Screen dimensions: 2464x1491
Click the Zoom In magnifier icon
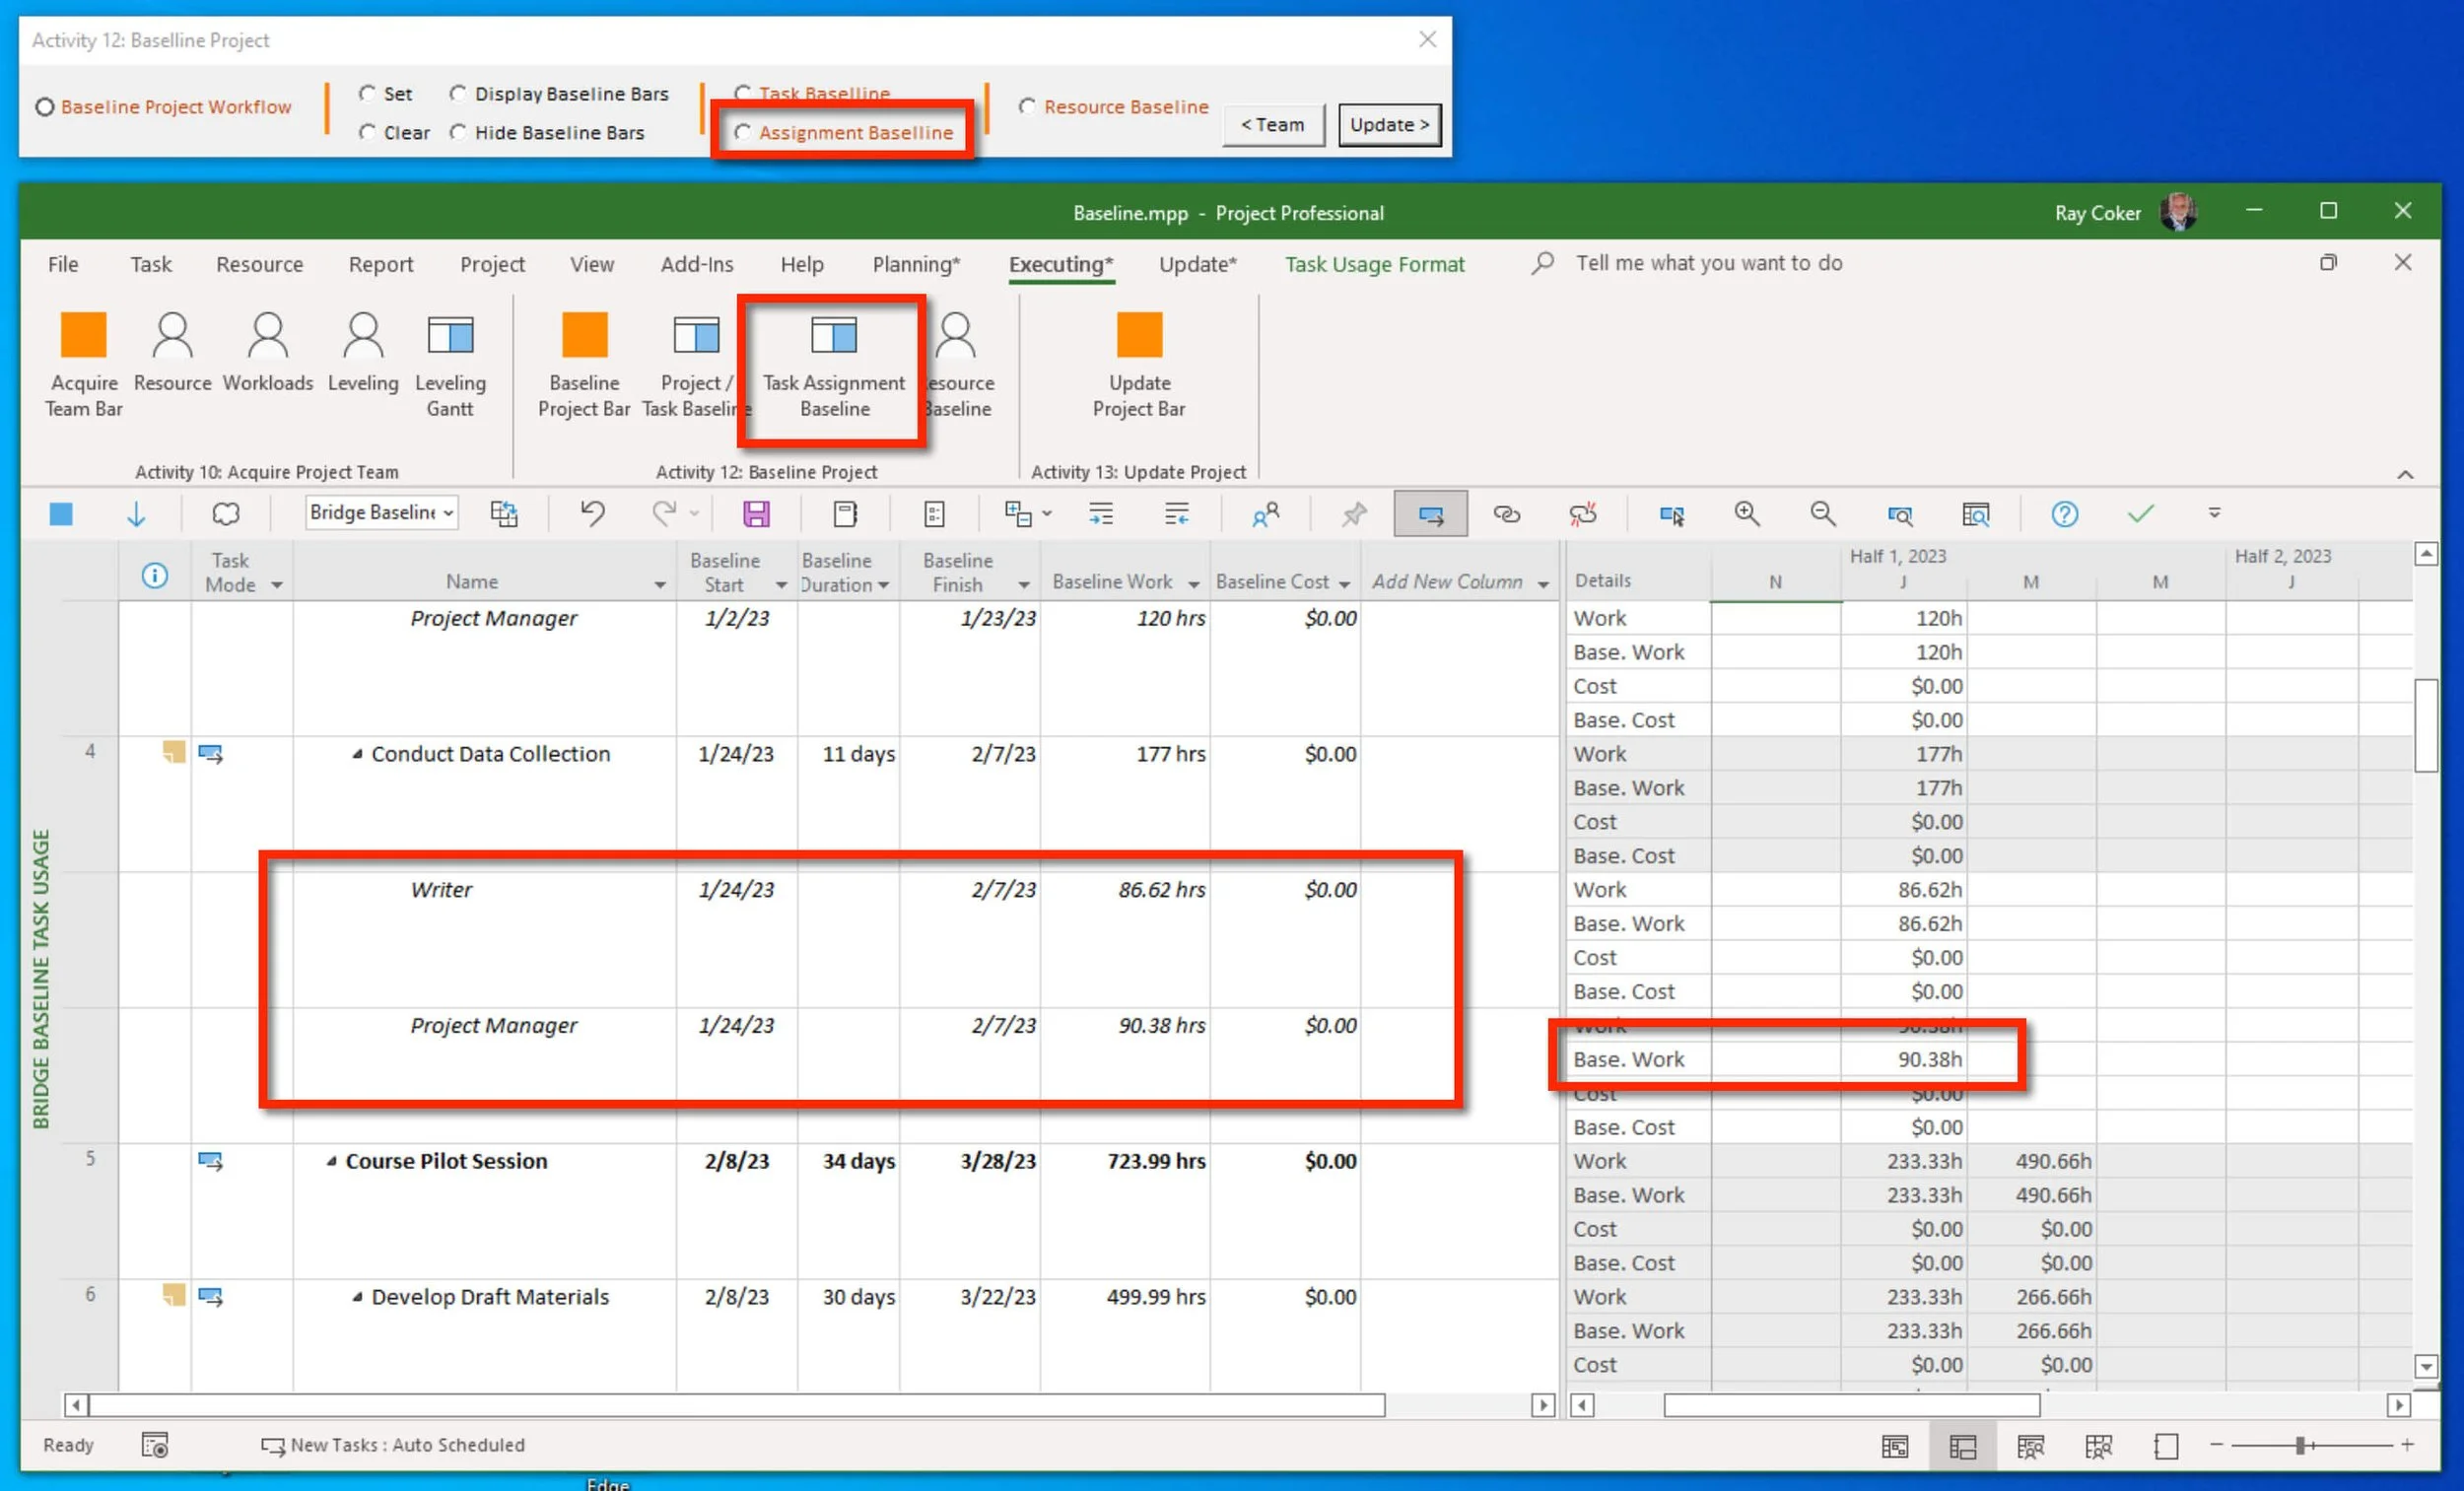(1746, 514)
